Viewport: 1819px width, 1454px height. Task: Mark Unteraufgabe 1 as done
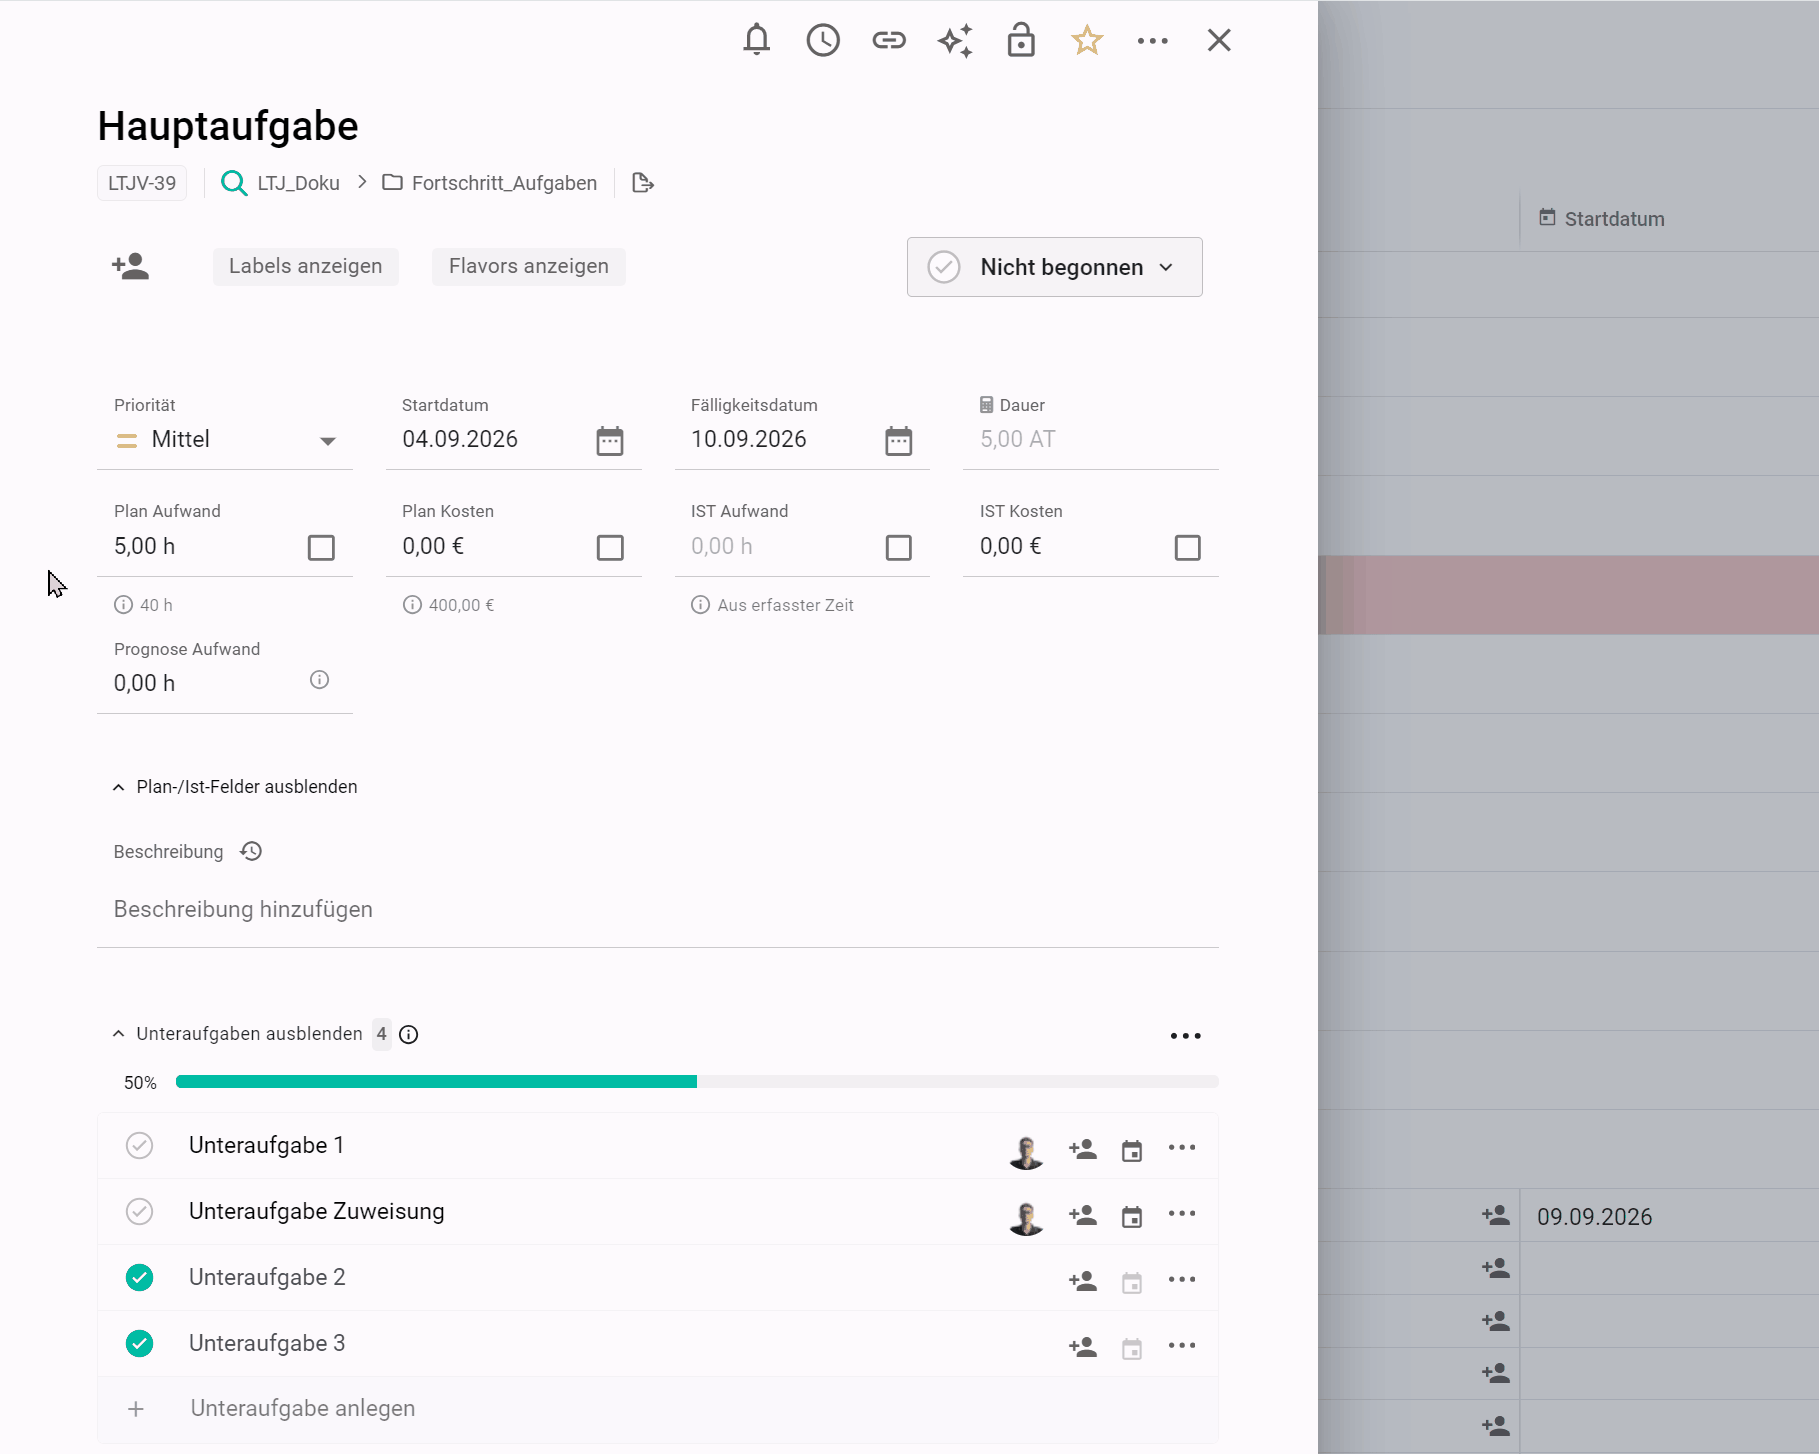click(140, 1146)
